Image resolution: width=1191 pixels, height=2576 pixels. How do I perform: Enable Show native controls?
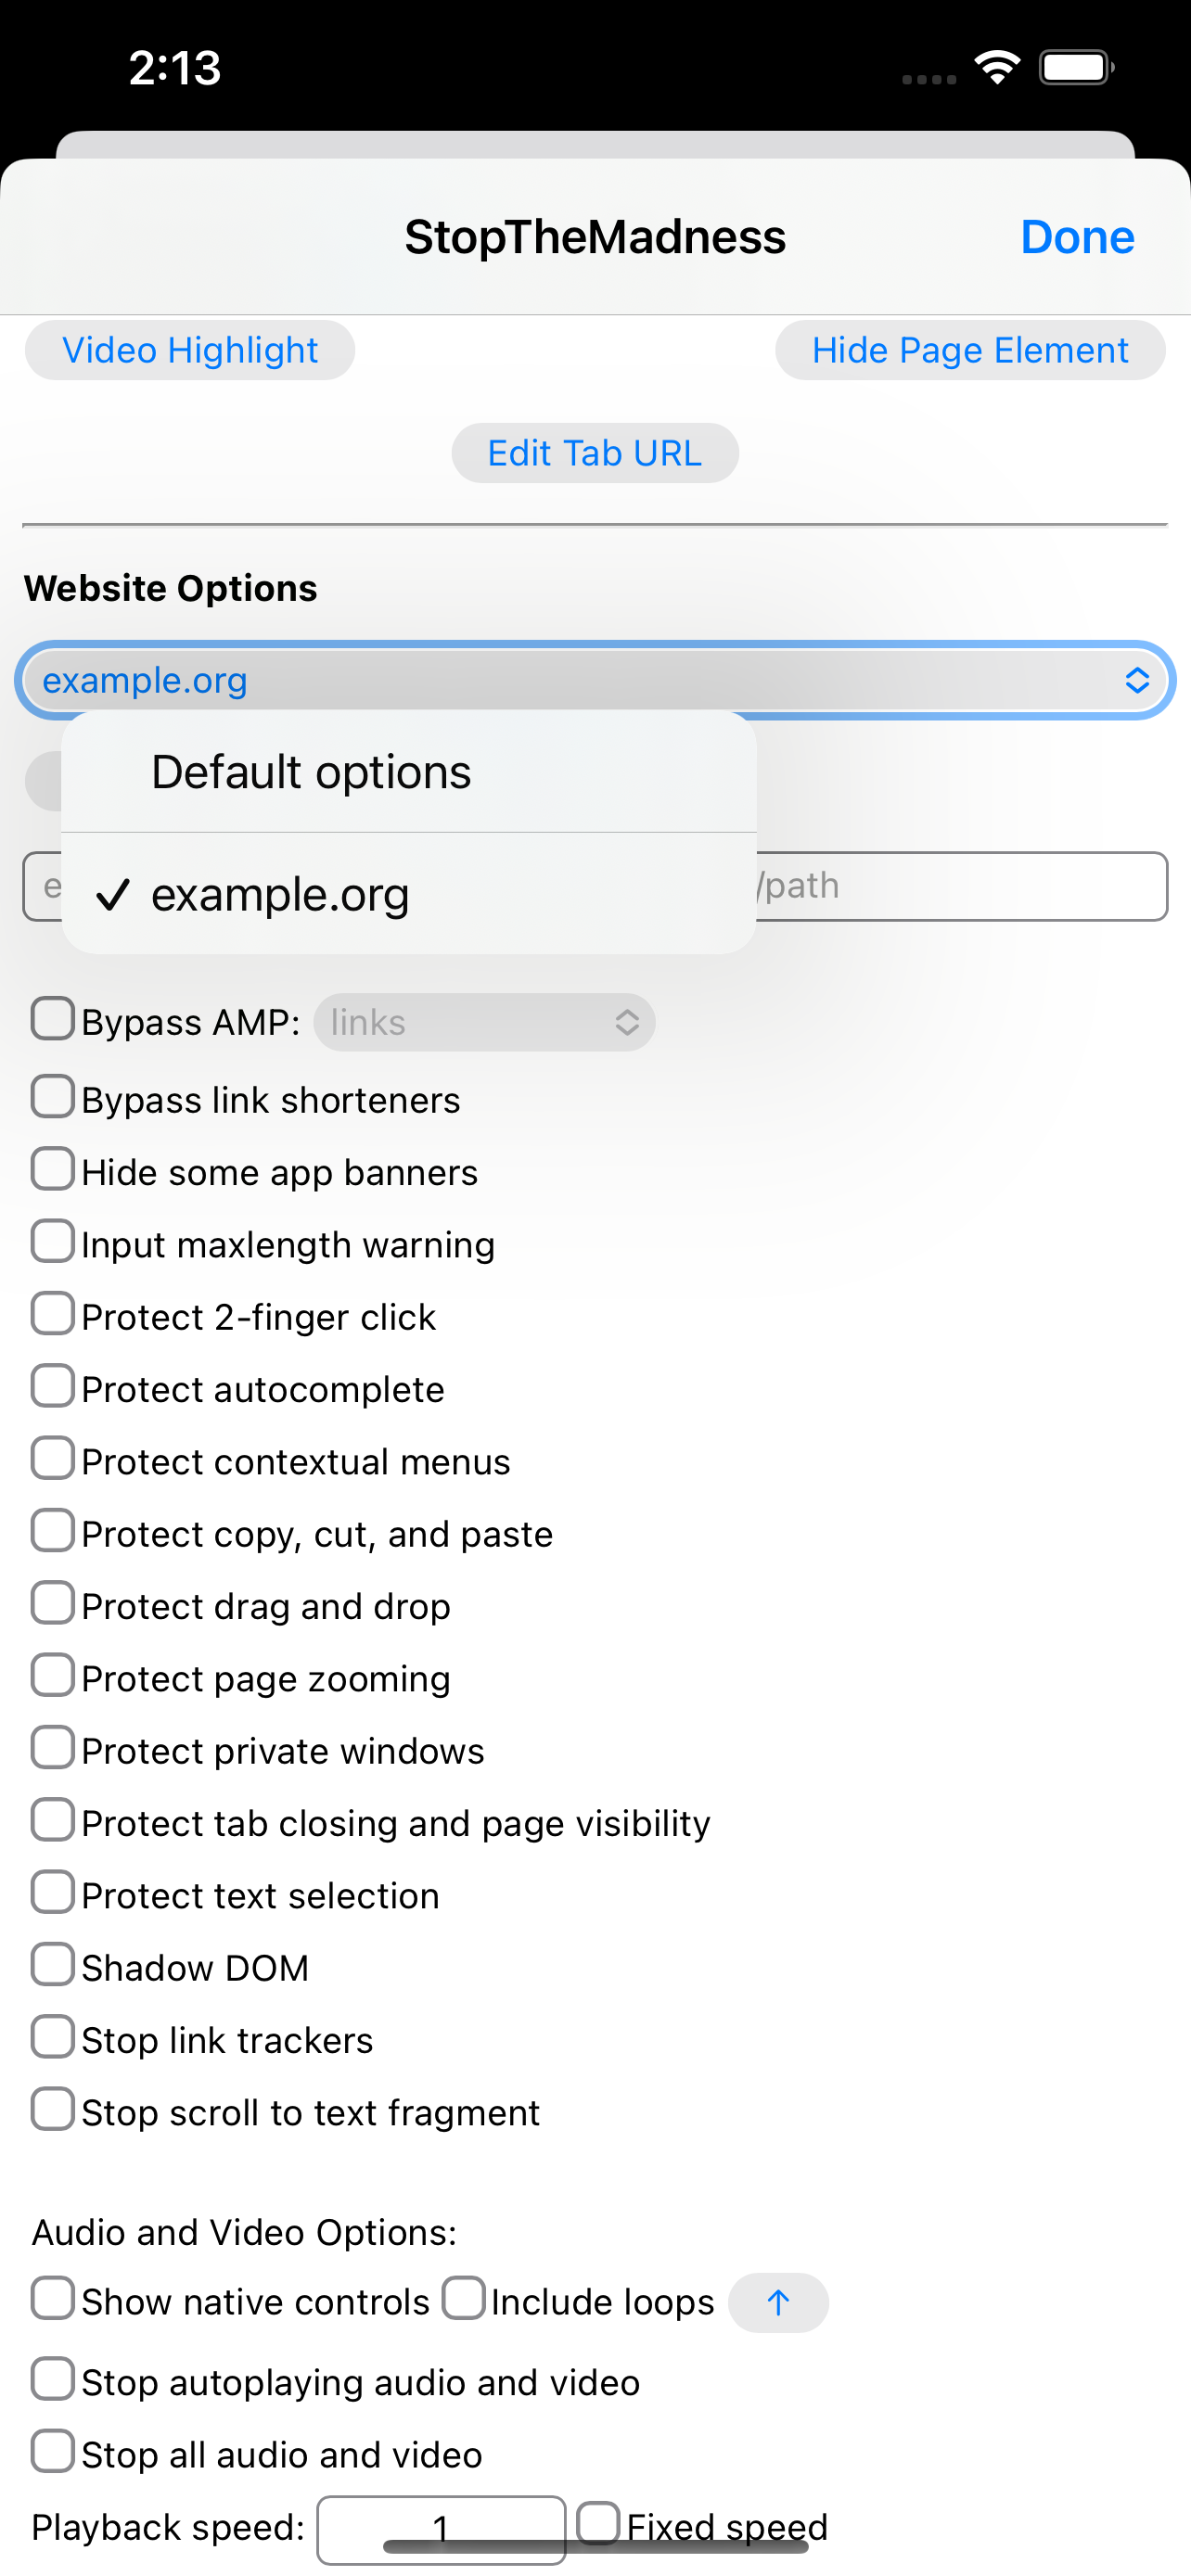point(53,2298)
